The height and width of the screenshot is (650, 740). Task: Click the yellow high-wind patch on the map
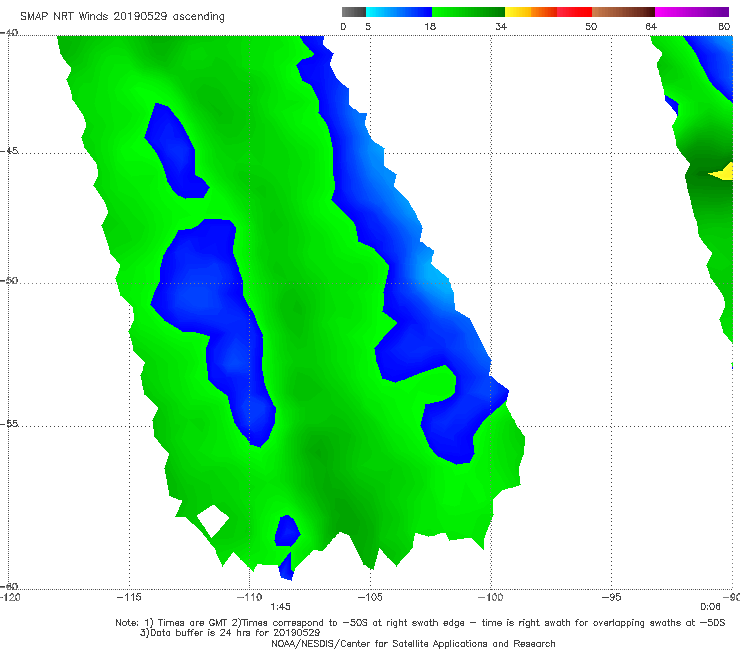click(x=723, y=172)
